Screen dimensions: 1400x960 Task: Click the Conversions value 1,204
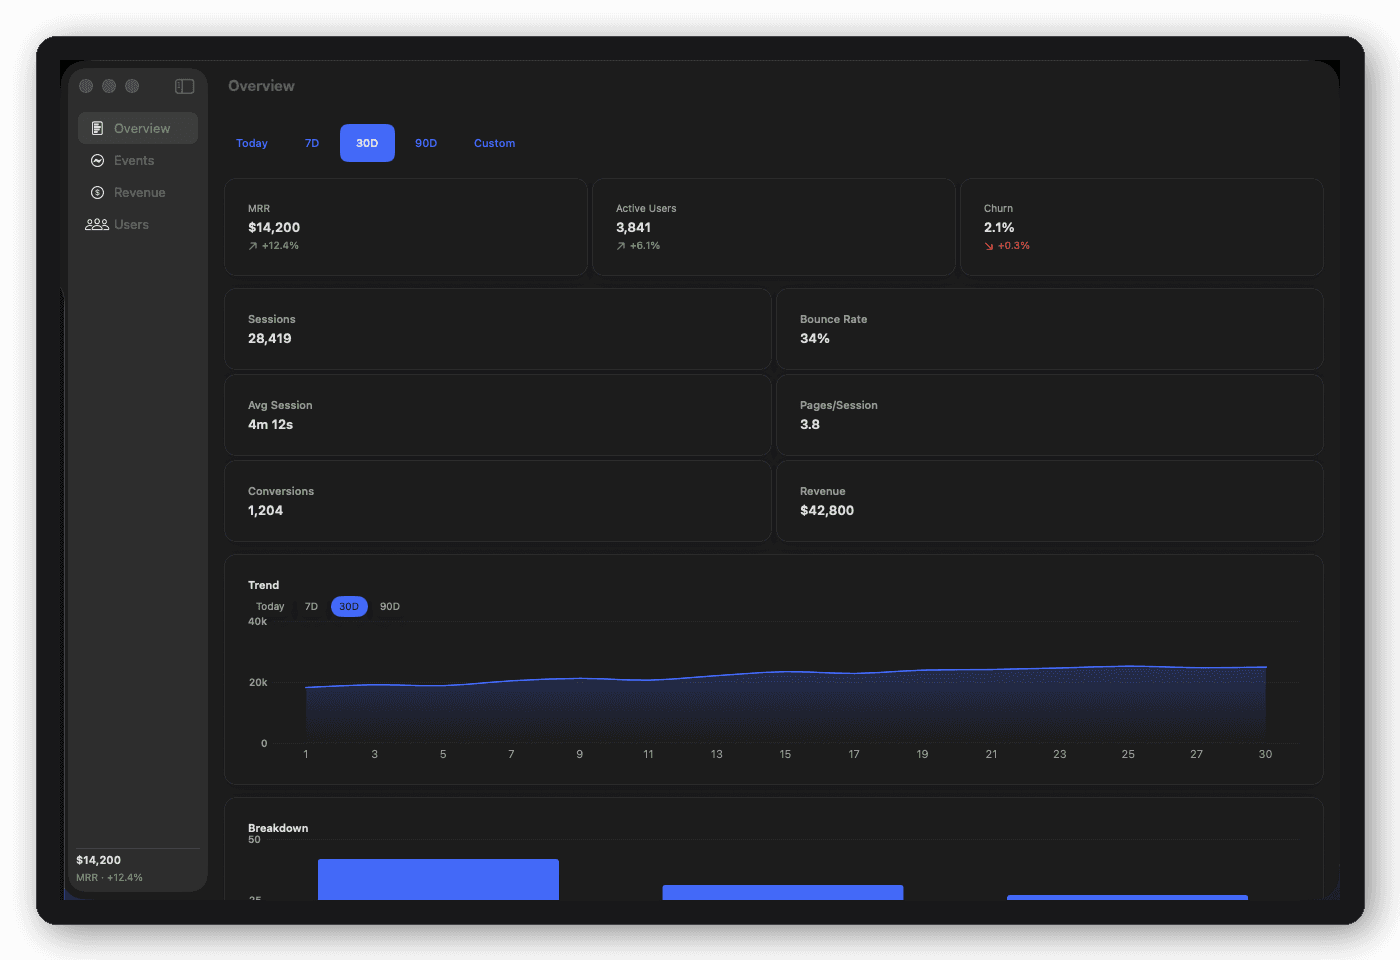pos(266,510)
